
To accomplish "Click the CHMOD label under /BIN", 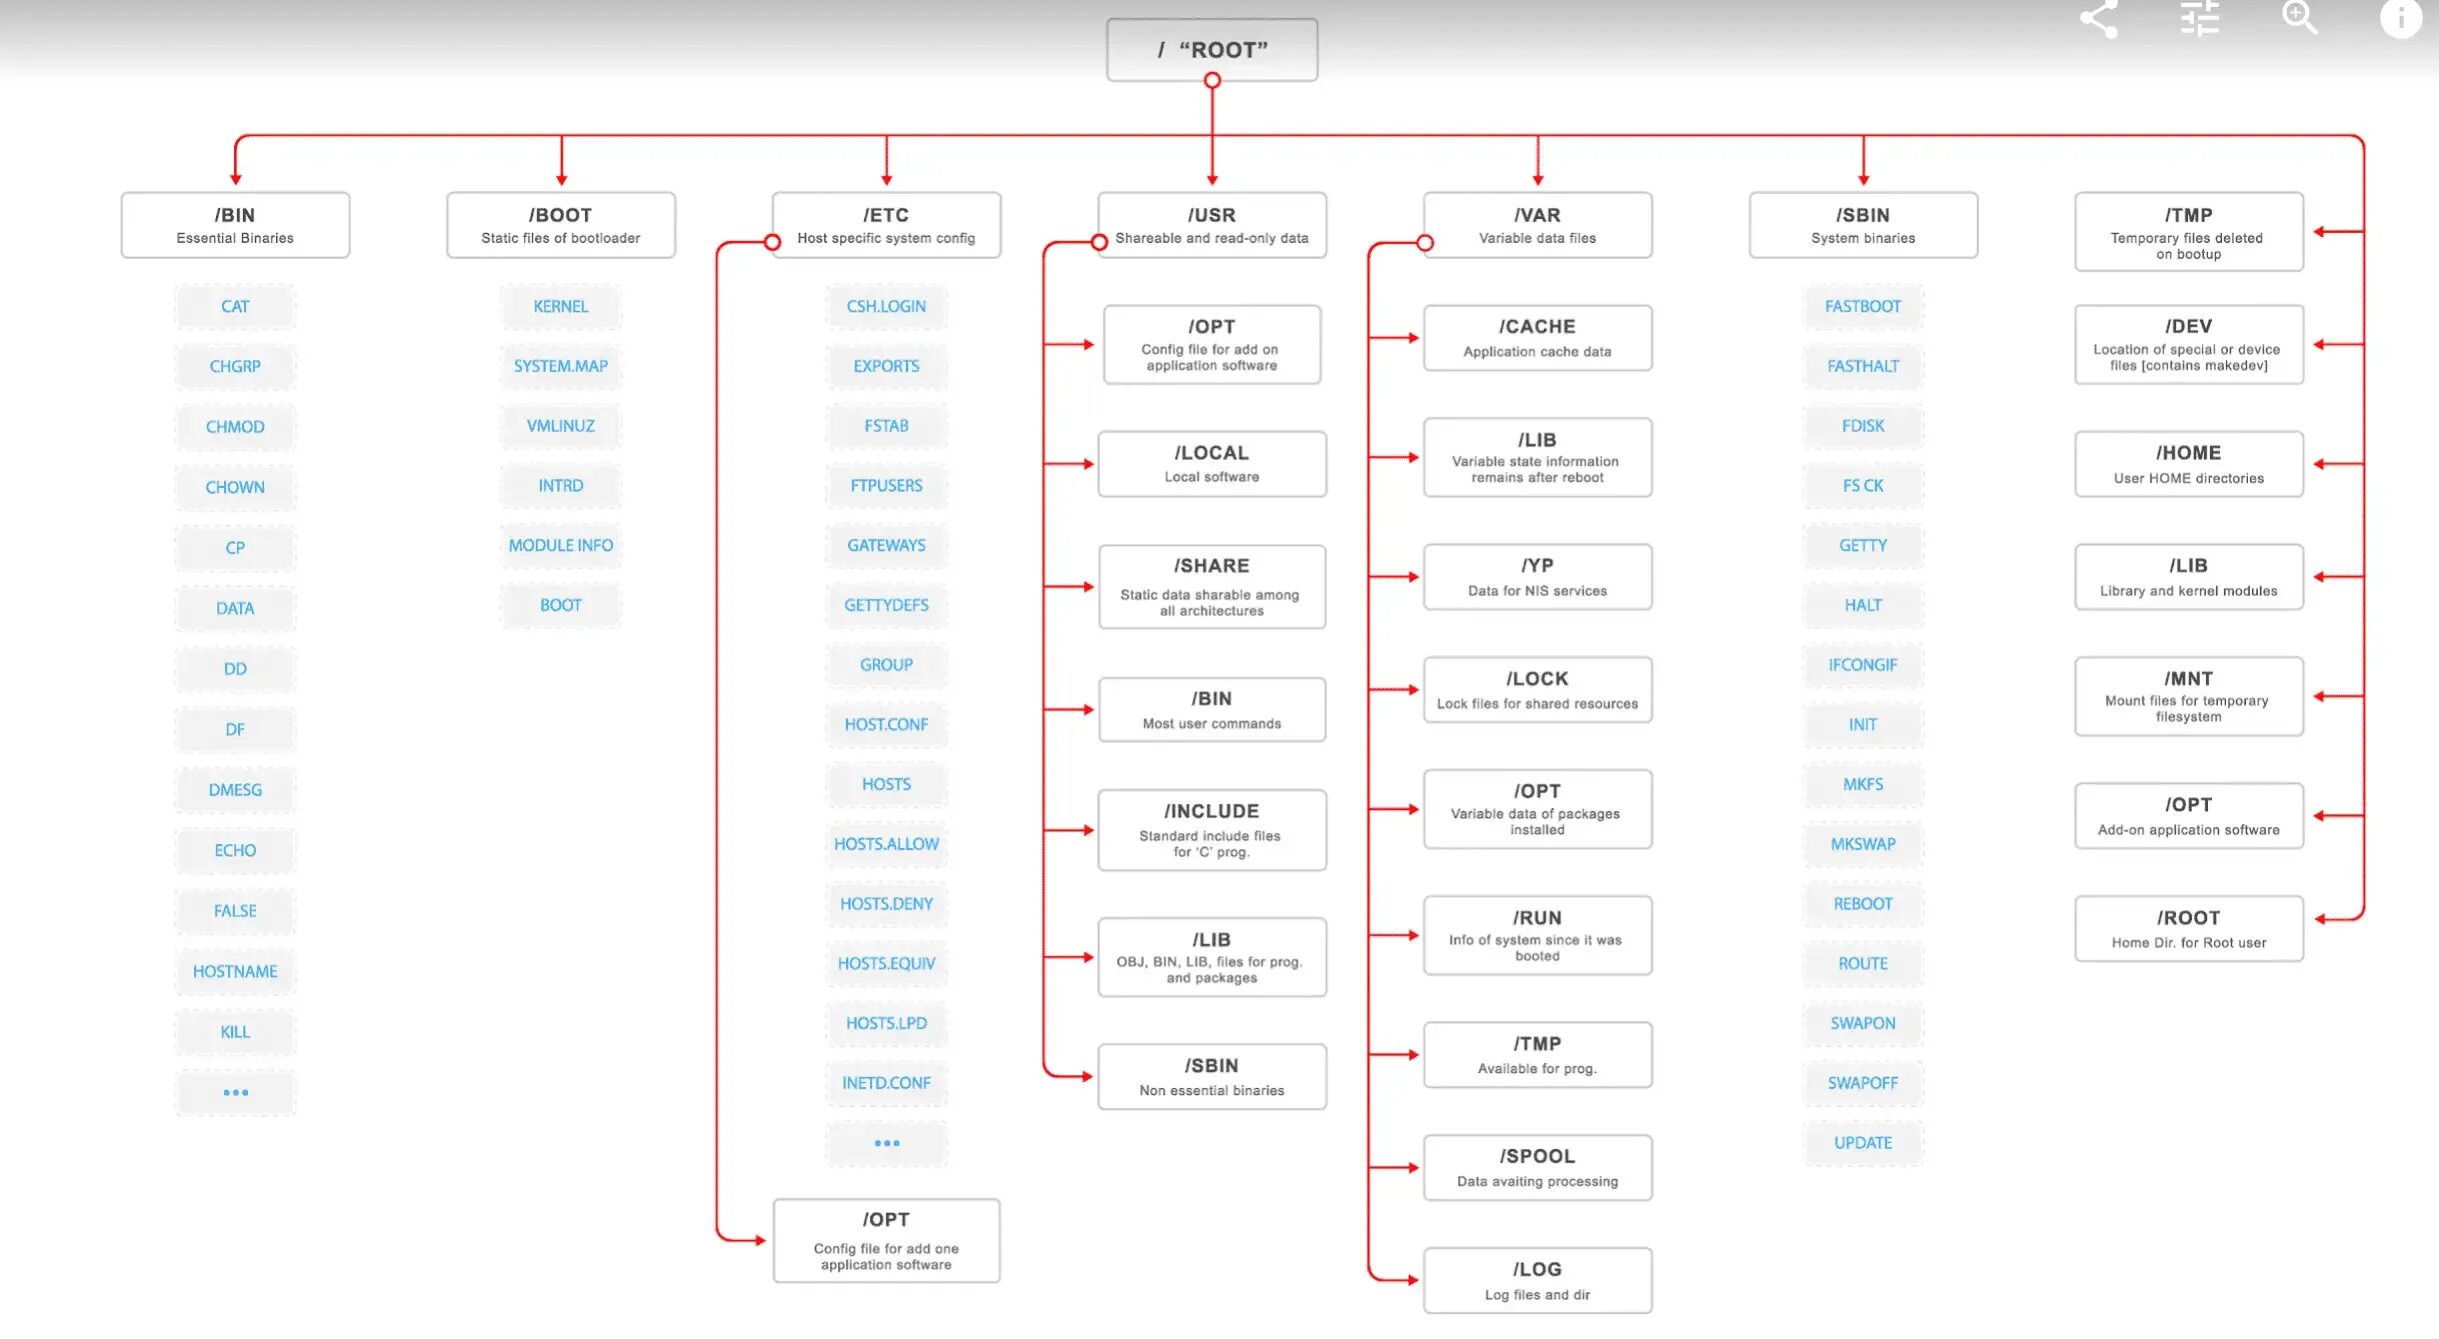I will point(235,427).
